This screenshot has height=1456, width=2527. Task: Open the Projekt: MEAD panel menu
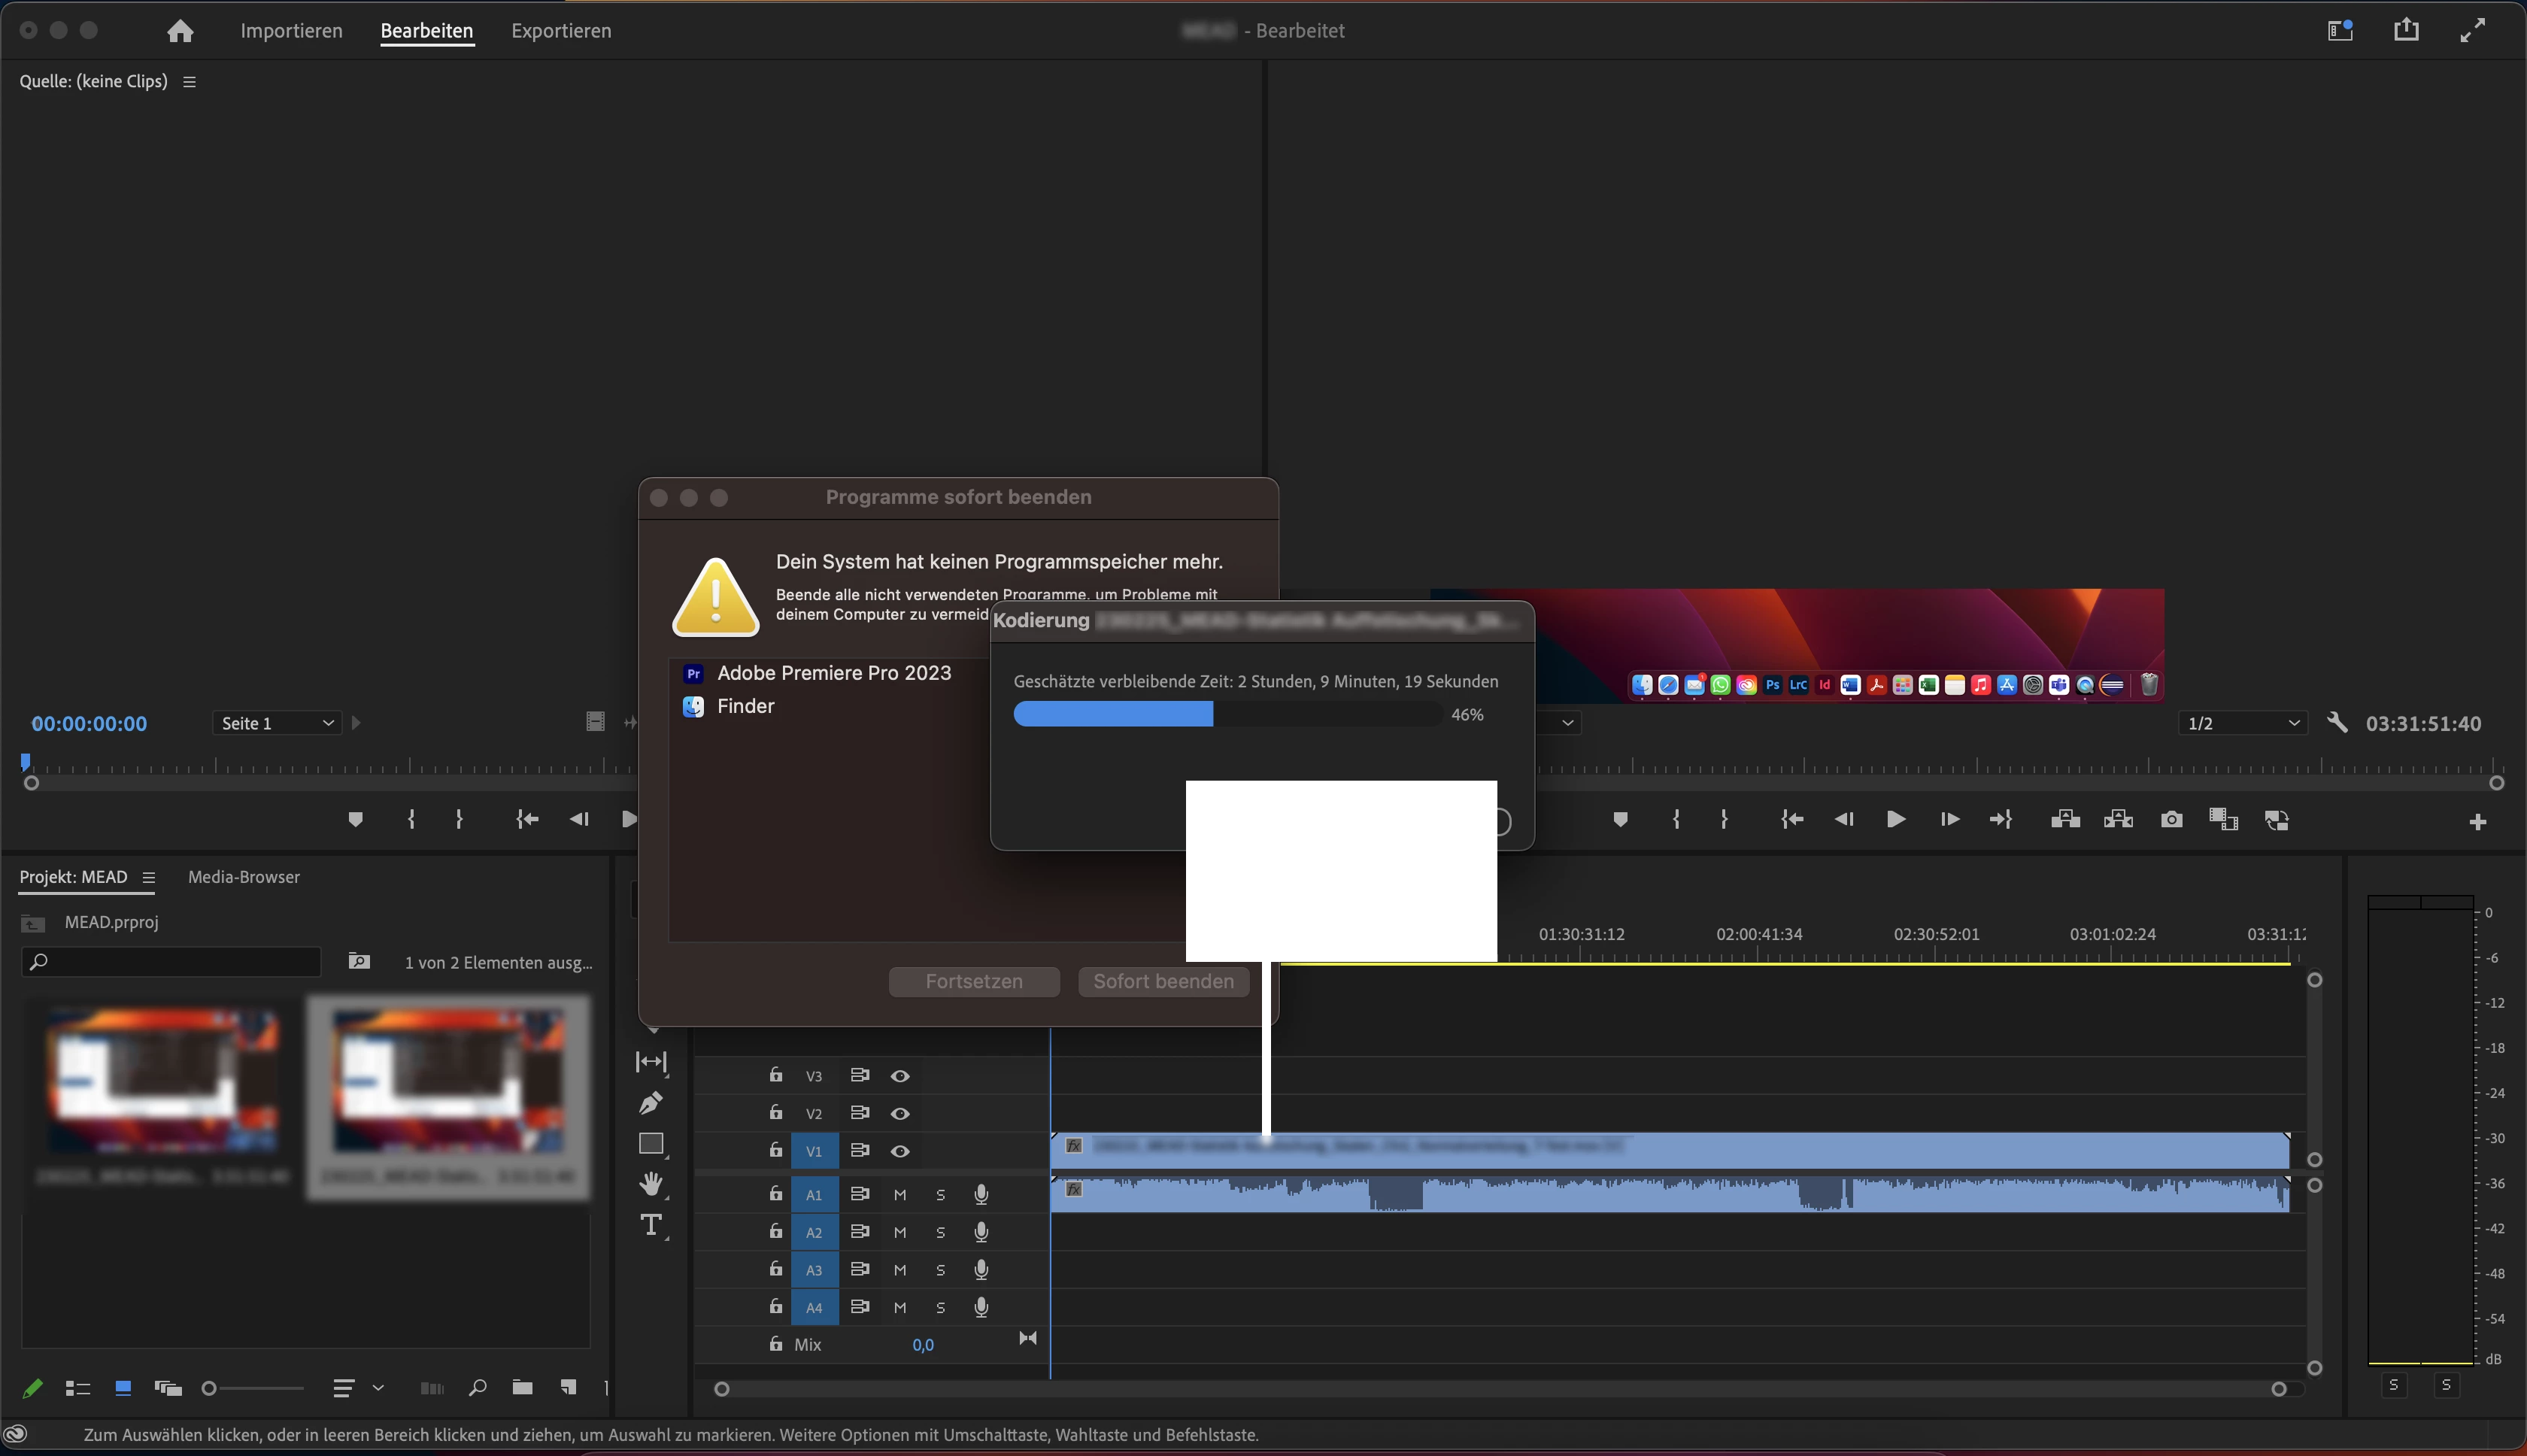click(149, 877)
